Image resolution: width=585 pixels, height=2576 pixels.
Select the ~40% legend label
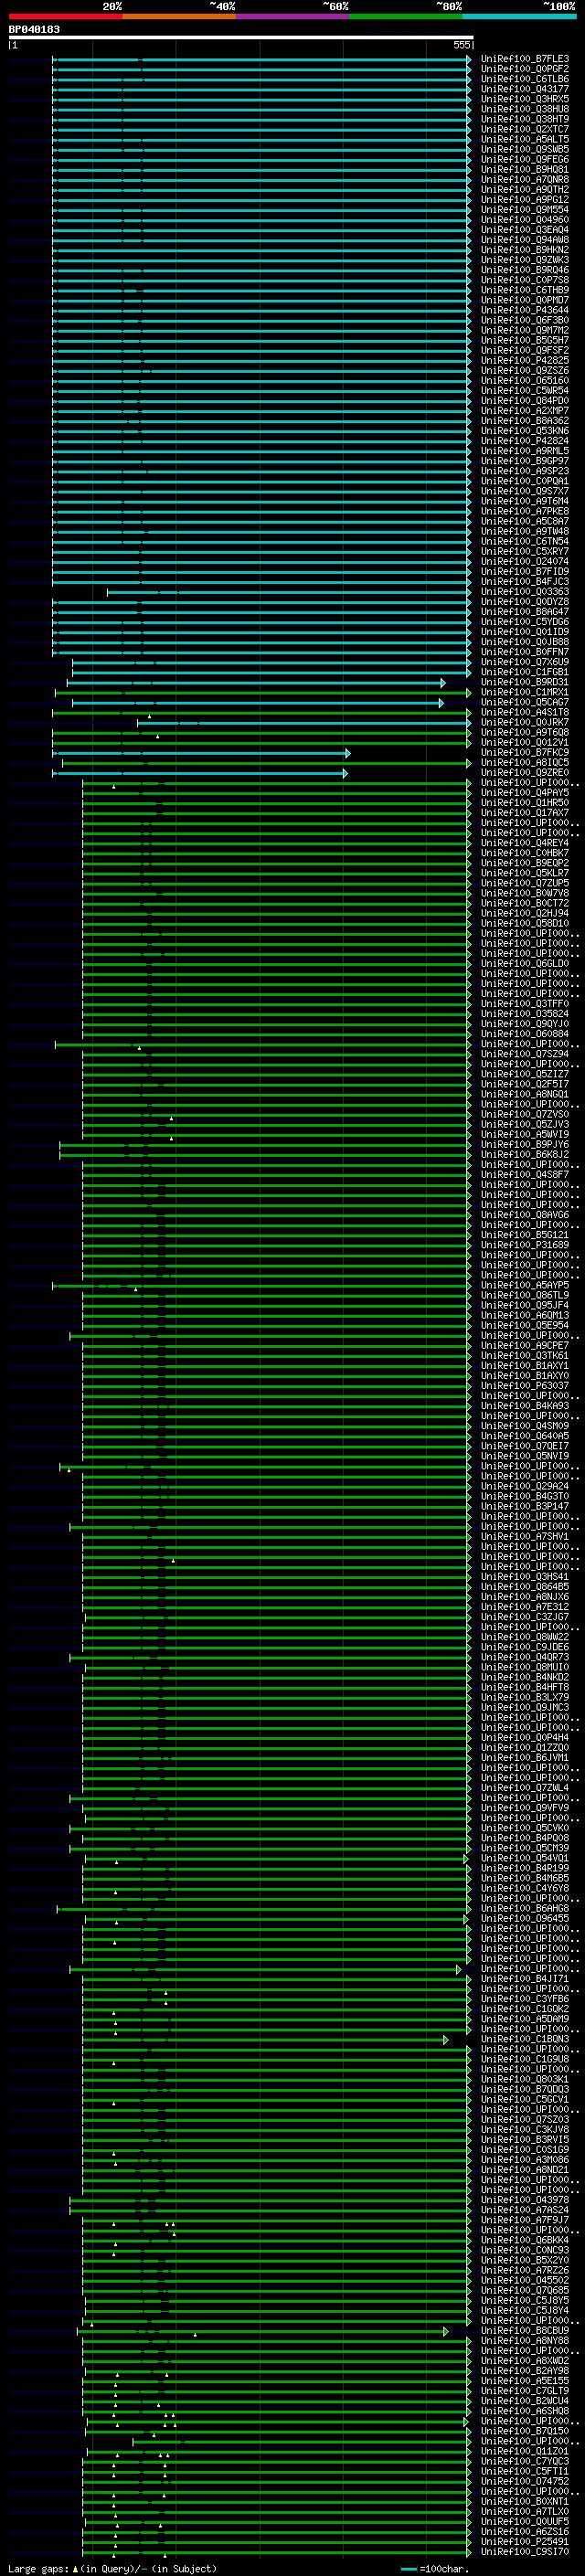click(222, 6)
